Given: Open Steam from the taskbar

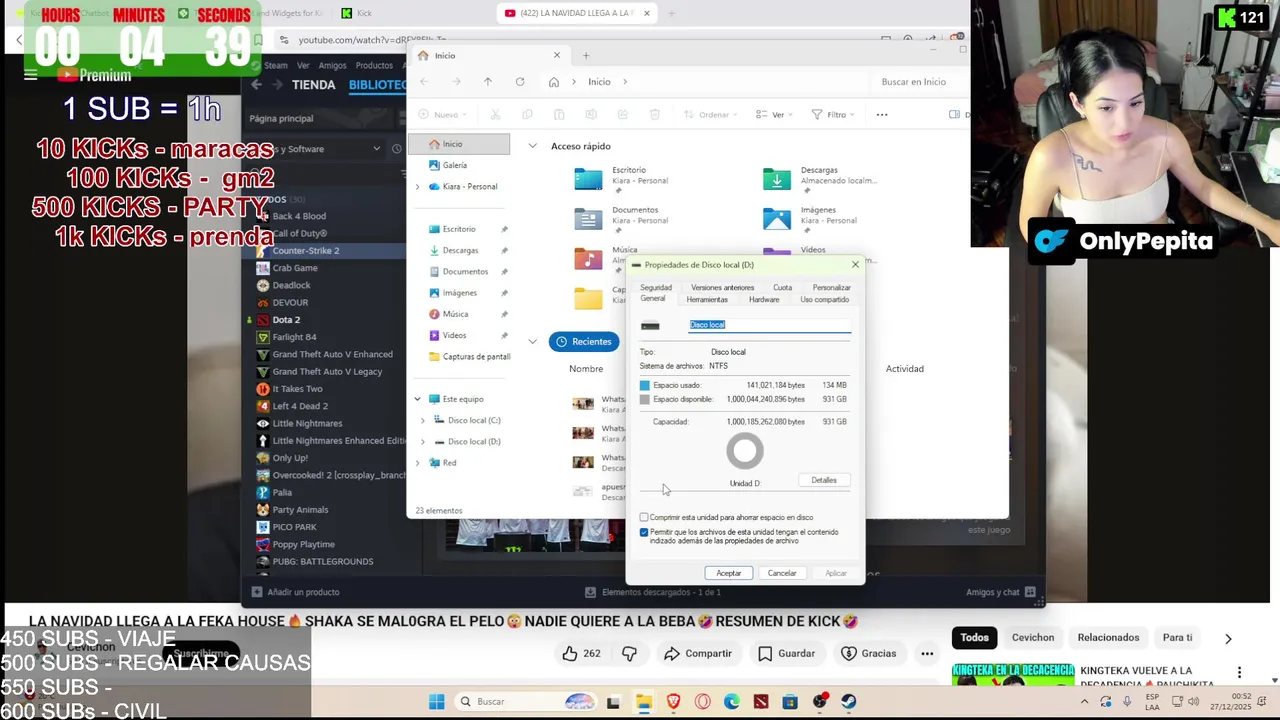Looking at the screenshot, I should (x=849, y=701).
